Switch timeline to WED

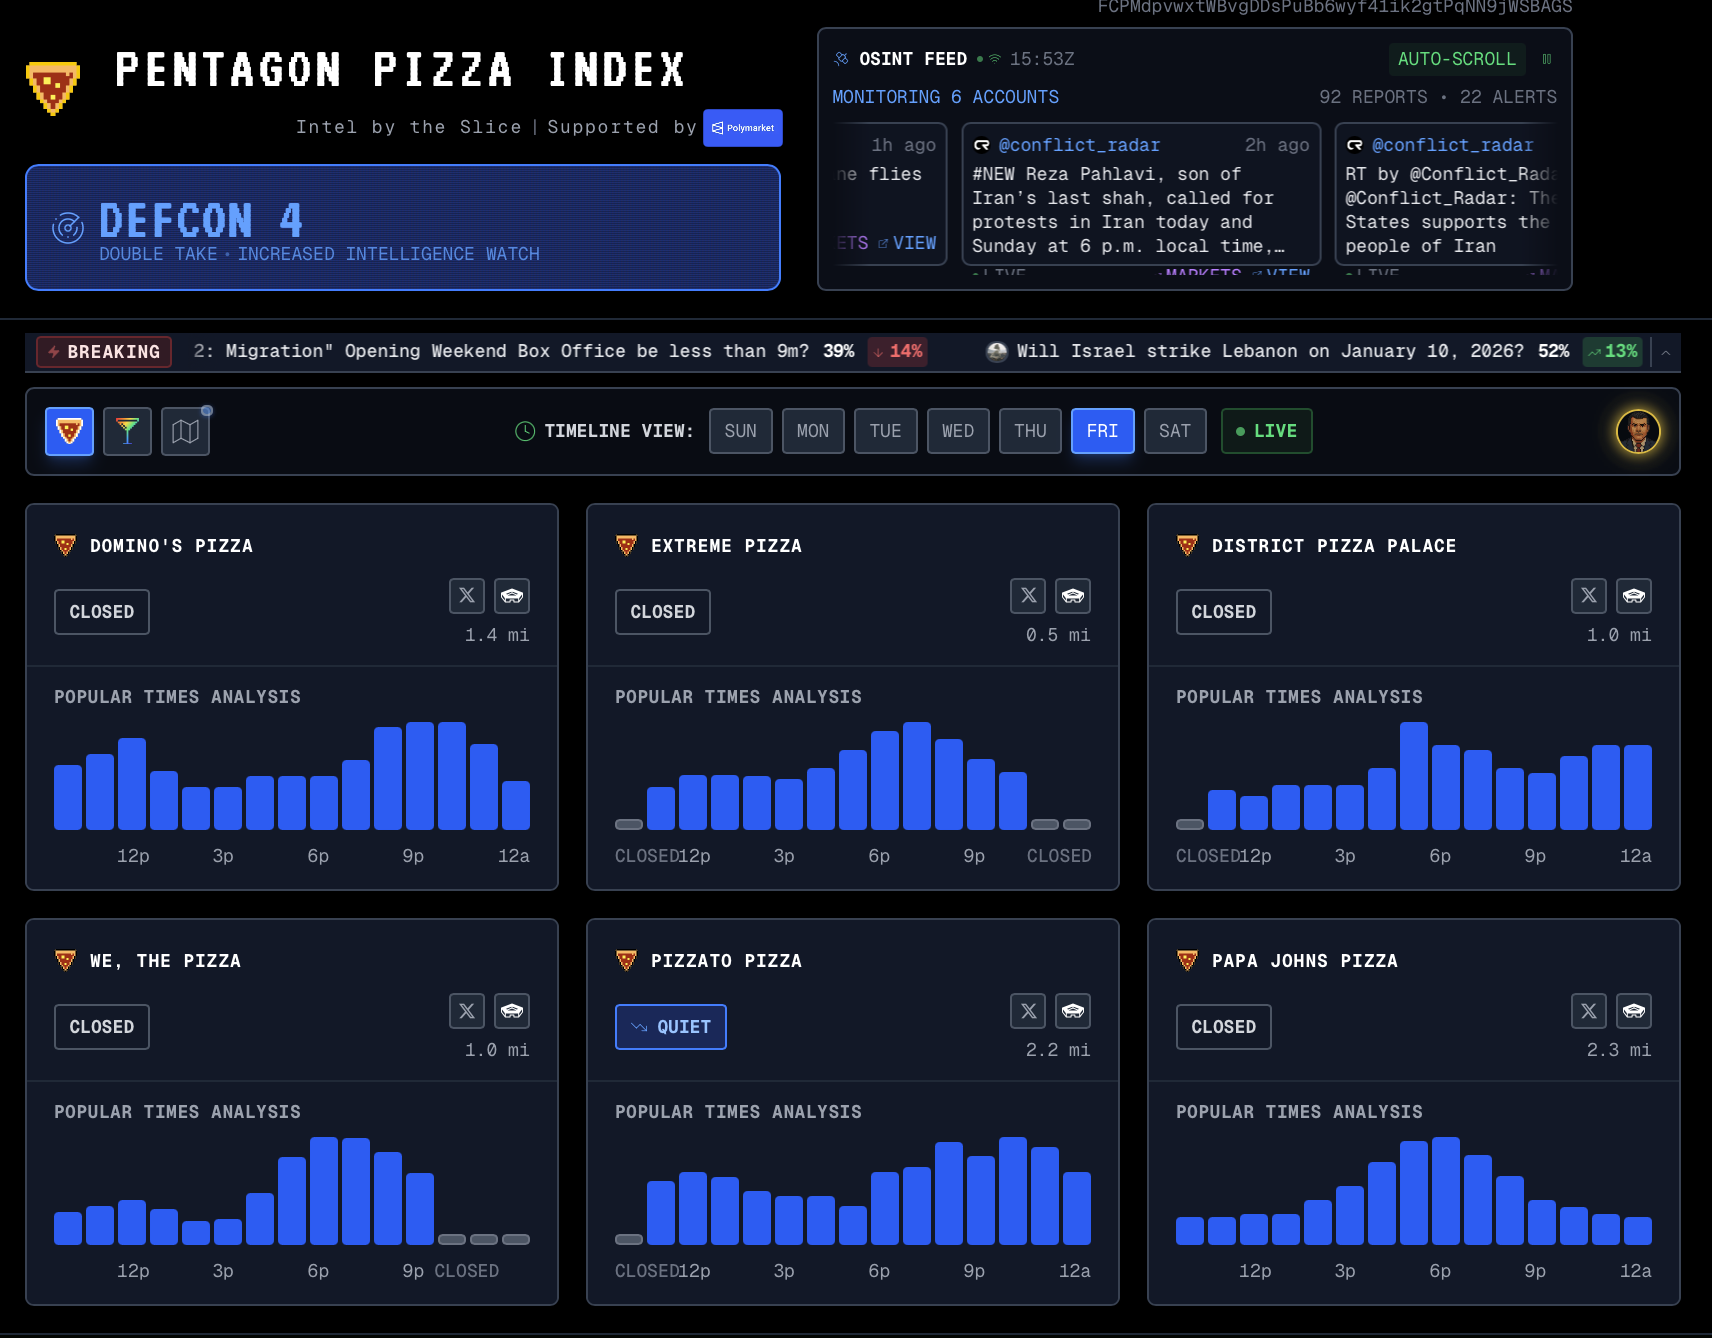[x=958, y=431]
